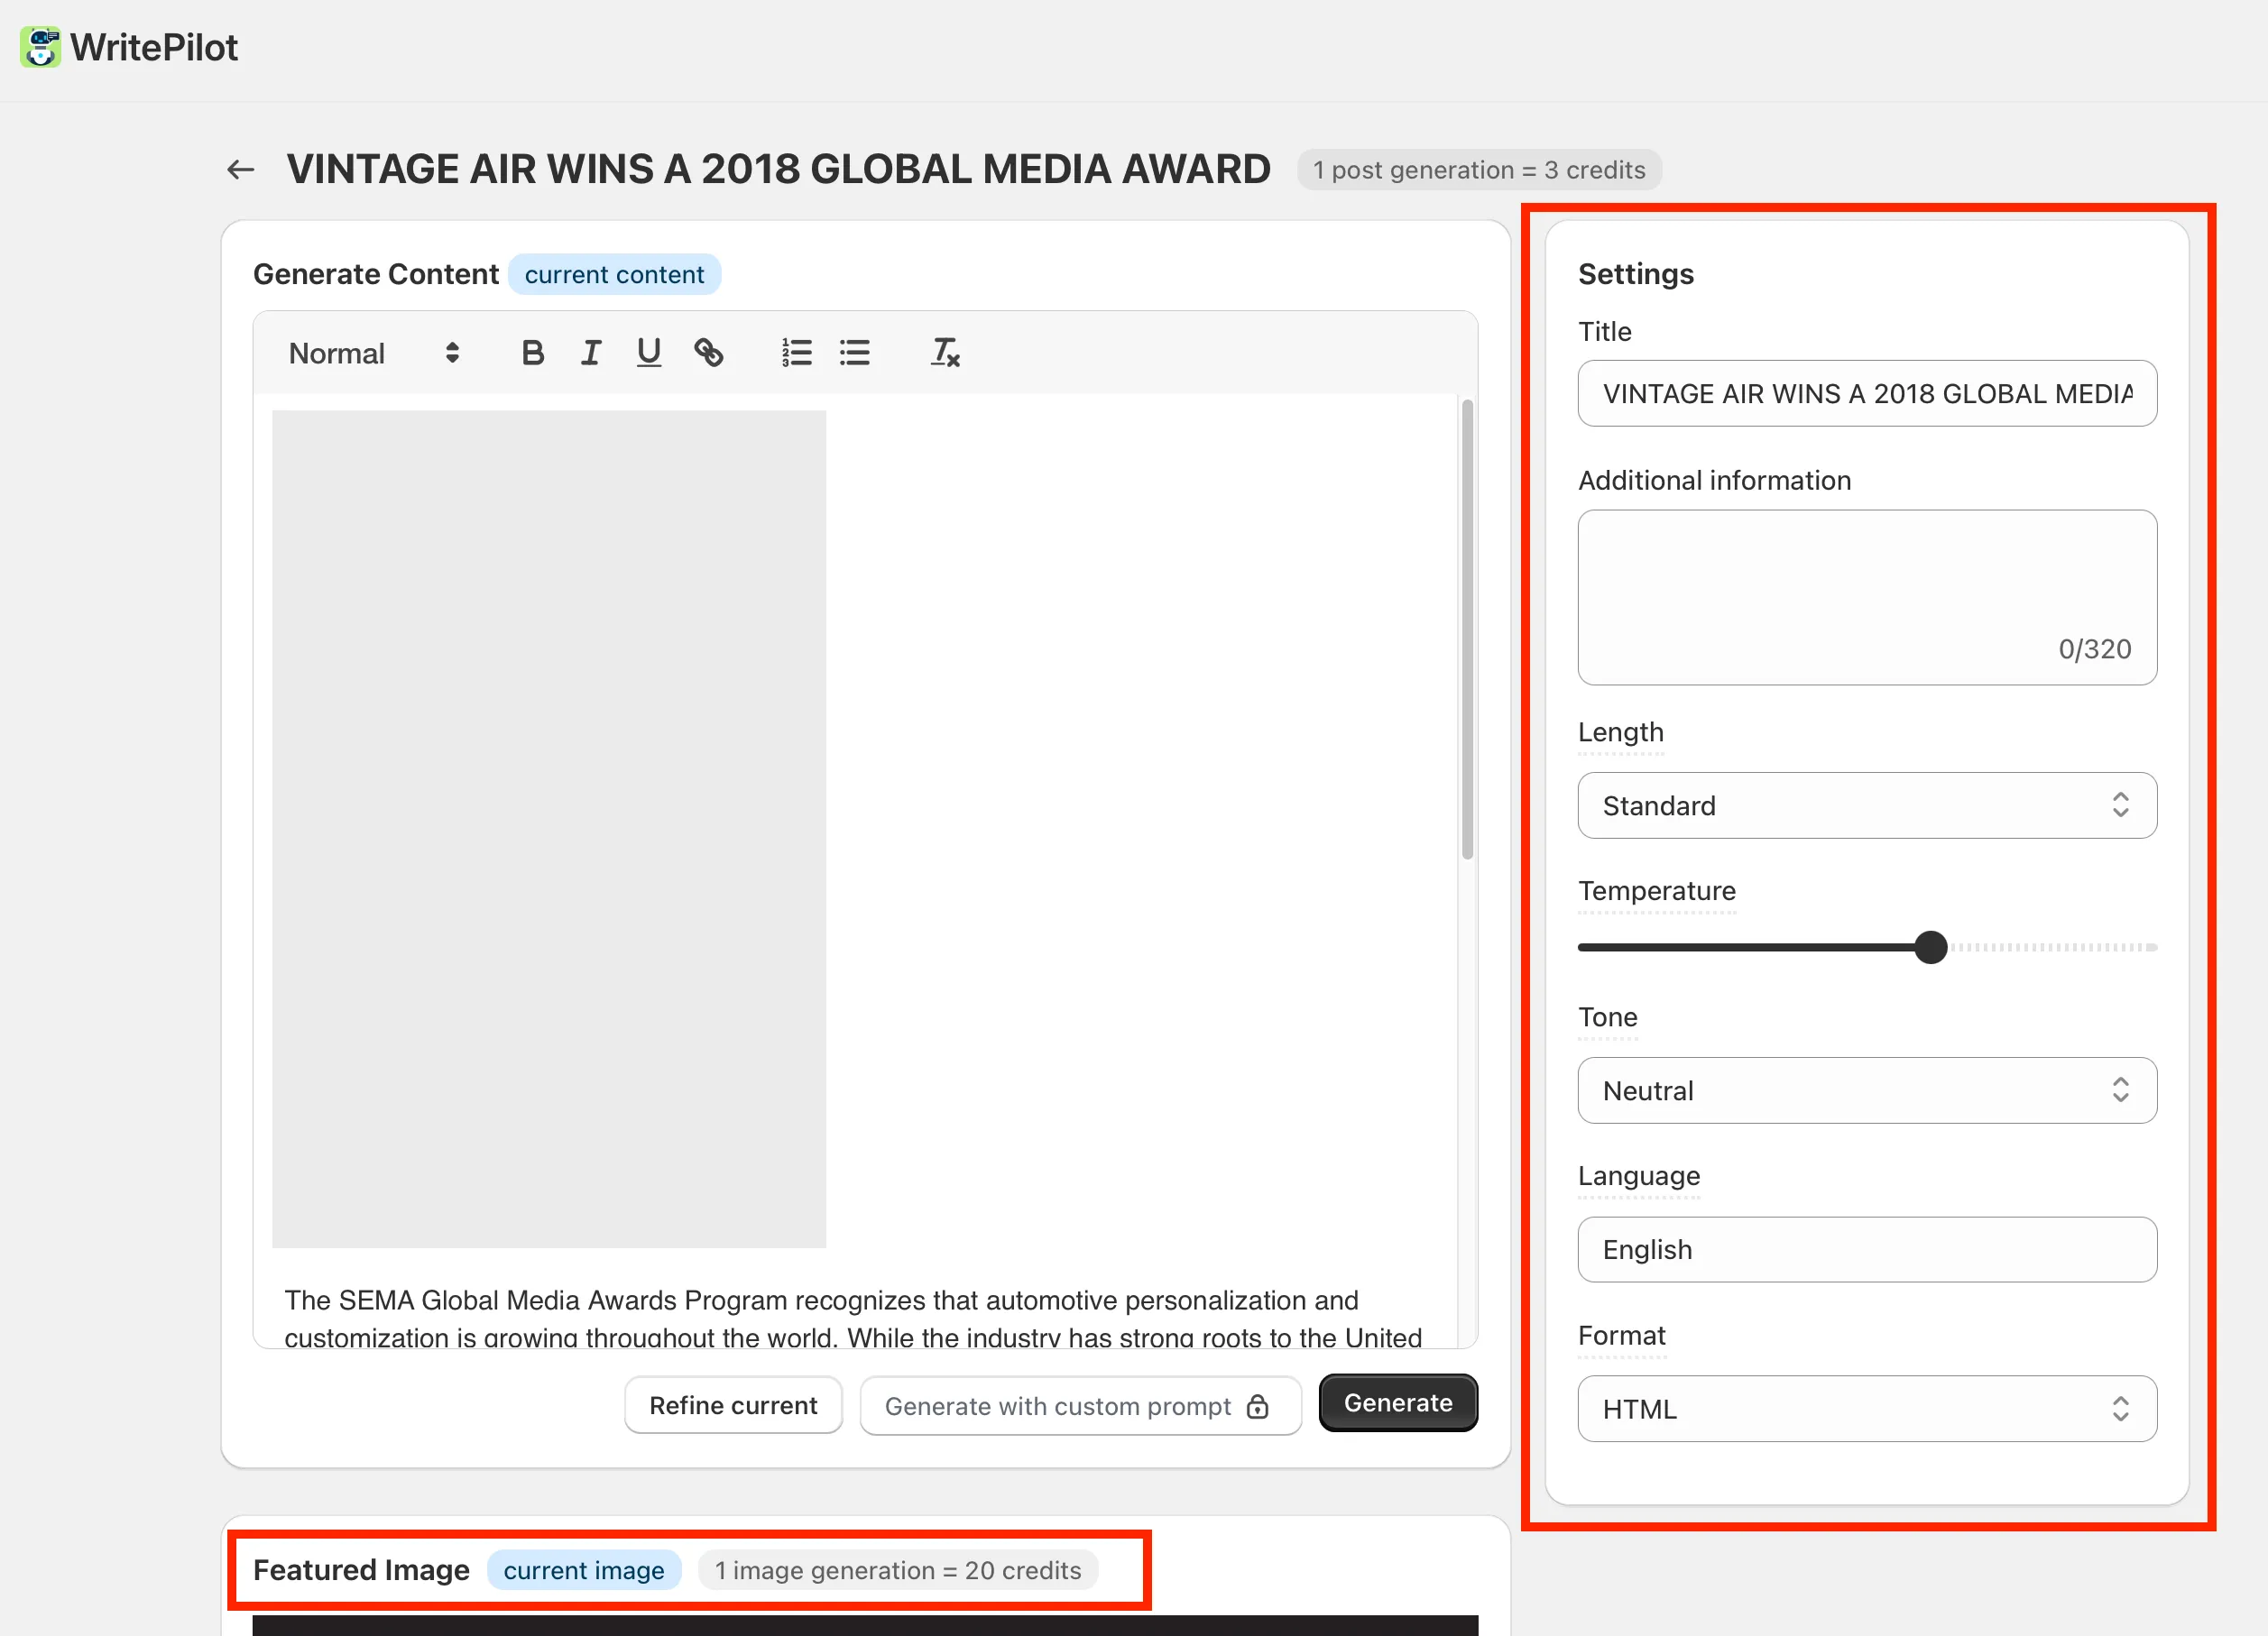Click the Length label in Settings

[1620, 733]
